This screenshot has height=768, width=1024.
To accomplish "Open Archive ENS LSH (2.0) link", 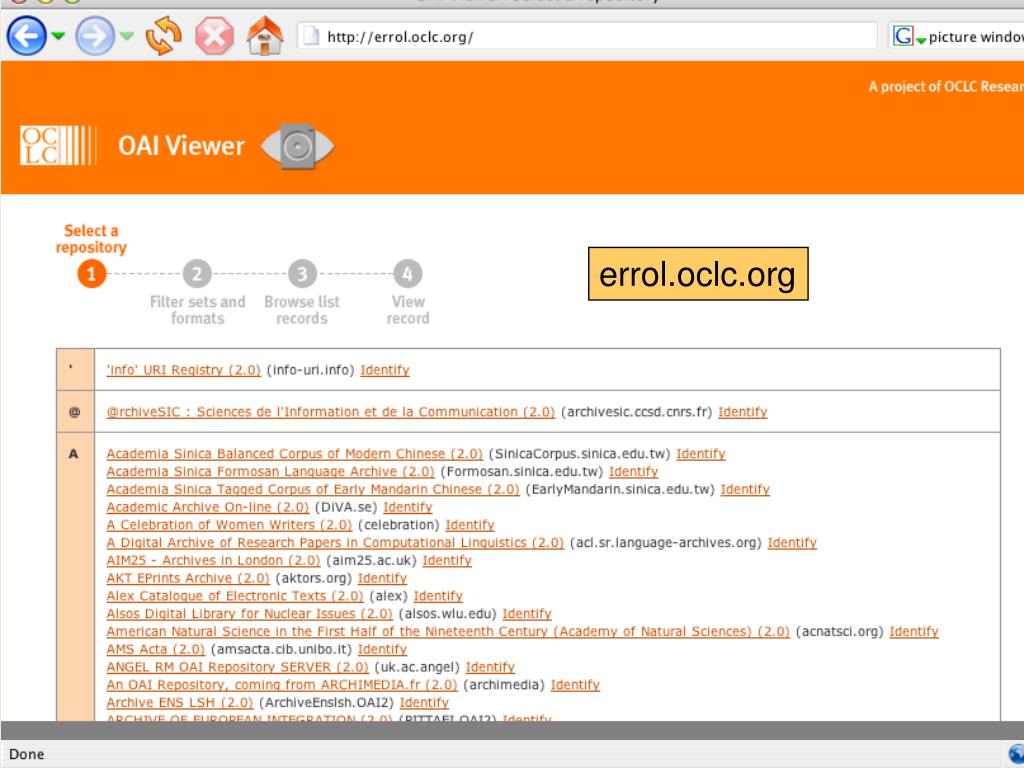I will tap(180, 703).
